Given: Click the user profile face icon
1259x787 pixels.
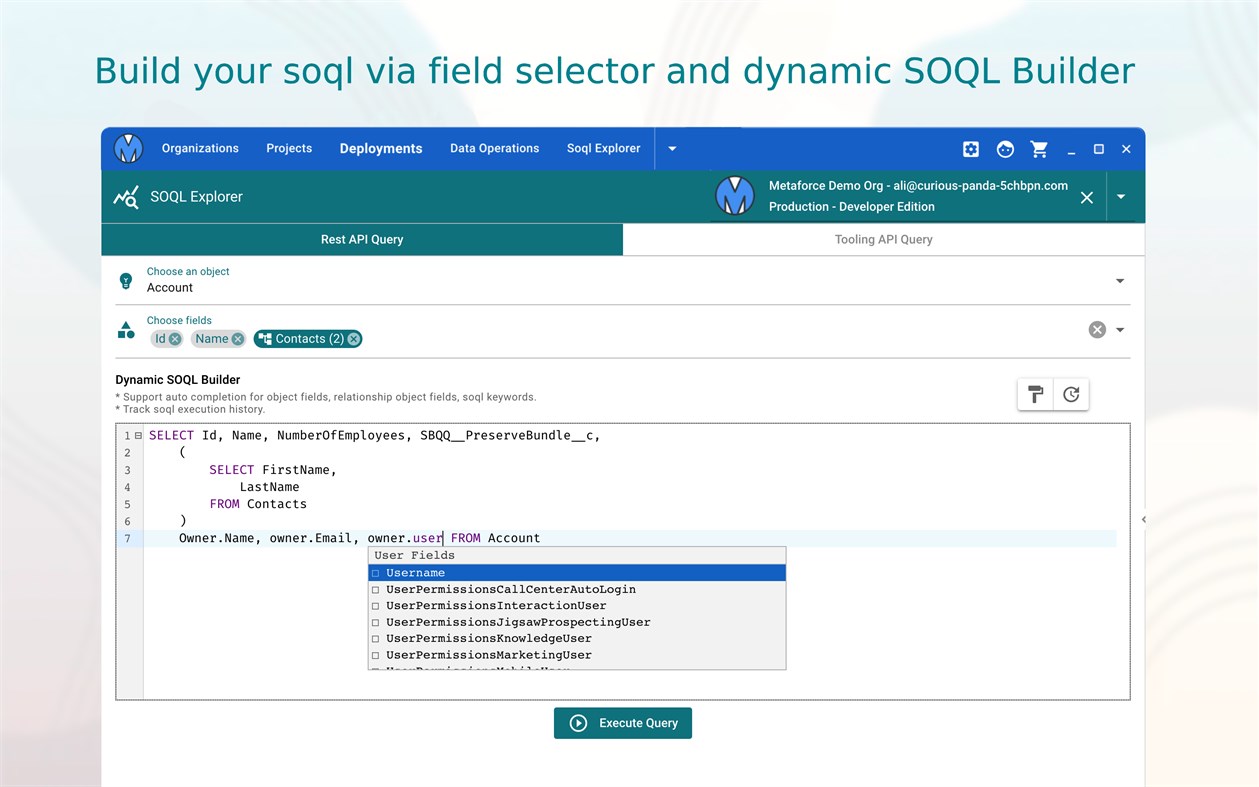Looking at the screenshot, I should [x=1005, y=149].
